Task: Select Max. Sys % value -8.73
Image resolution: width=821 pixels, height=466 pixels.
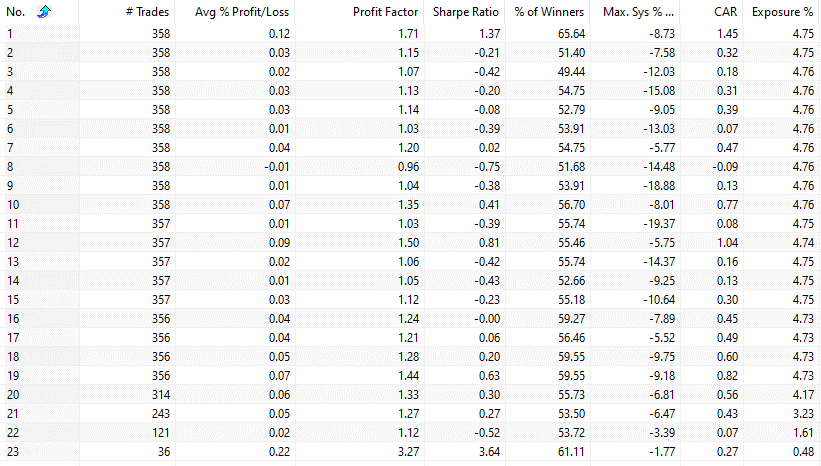Action: [x=662, y=34]
